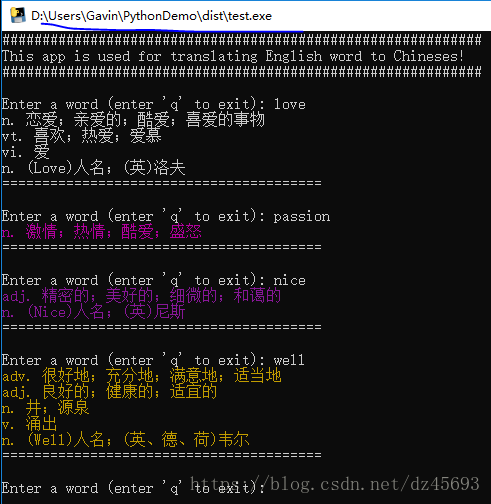Click the second row of hash symbols
This screenshot has height=504, width=491.
pos(242,72)
